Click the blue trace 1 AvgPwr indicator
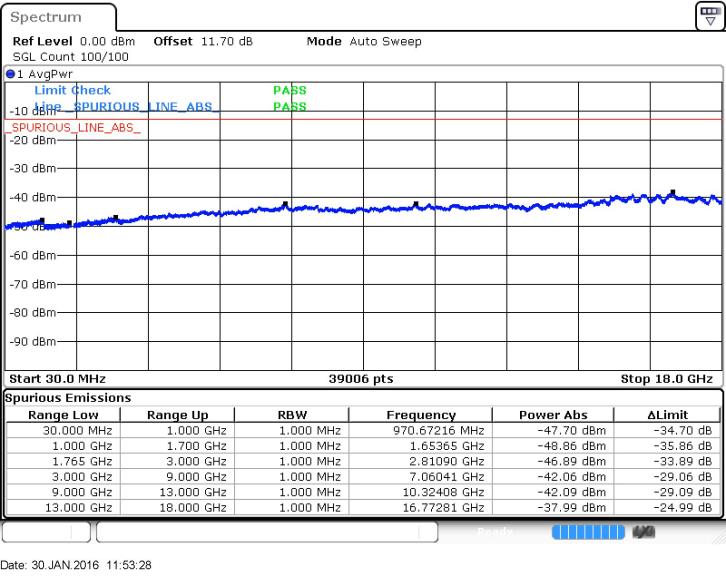The image size is (726, 586). (10, 74)
